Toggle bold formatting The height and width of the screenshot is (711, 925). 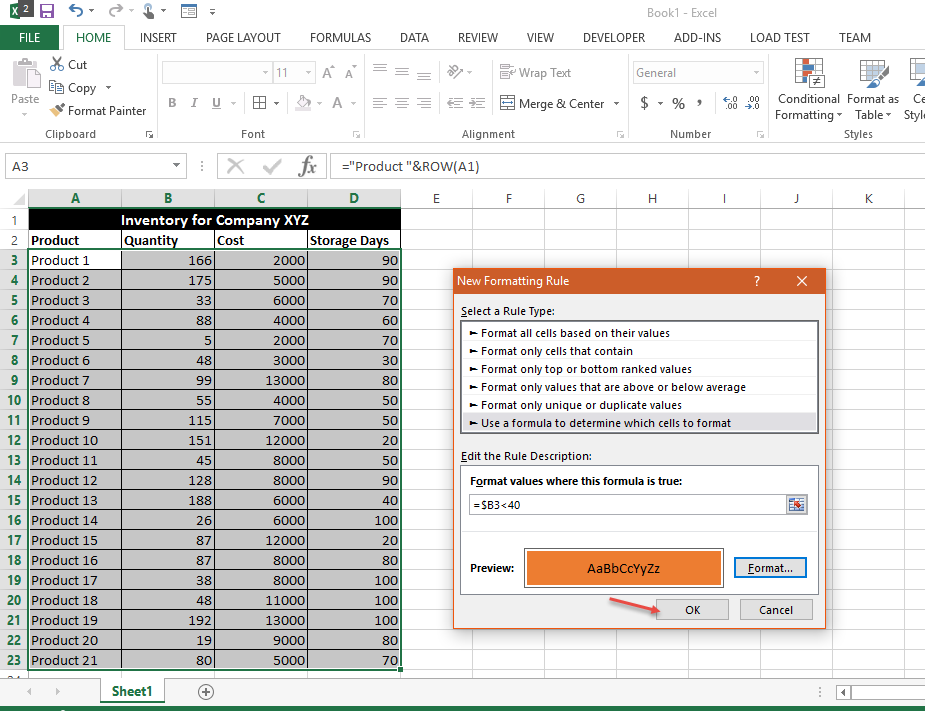(x=171, y=103)
